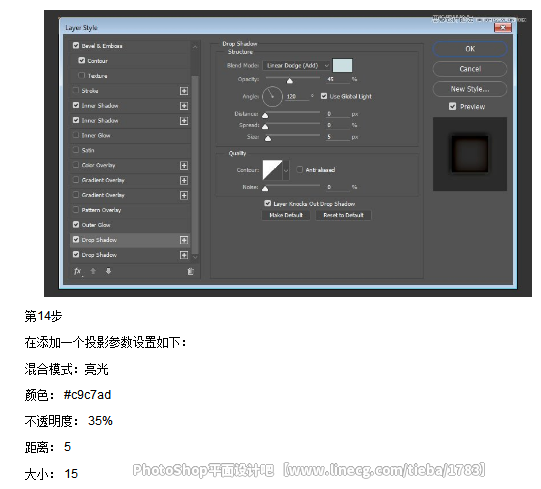The width and height of the screenshot is (541, 489).
Task: Click the Cancel button
Action: (x=470, y=69)
